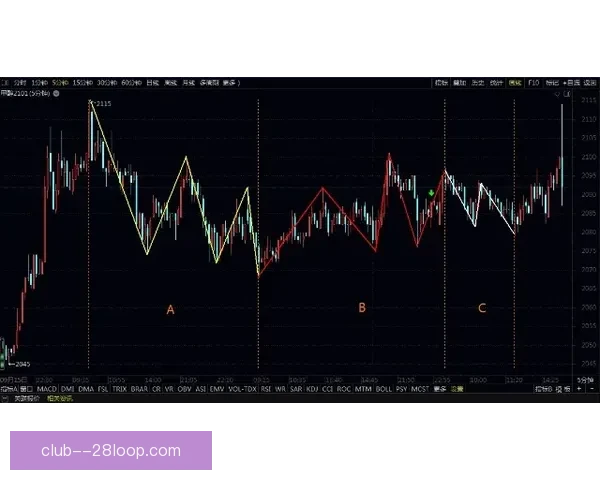
Task: Click the 5分钟 period label at bottom right
Action: click(584, 380)
